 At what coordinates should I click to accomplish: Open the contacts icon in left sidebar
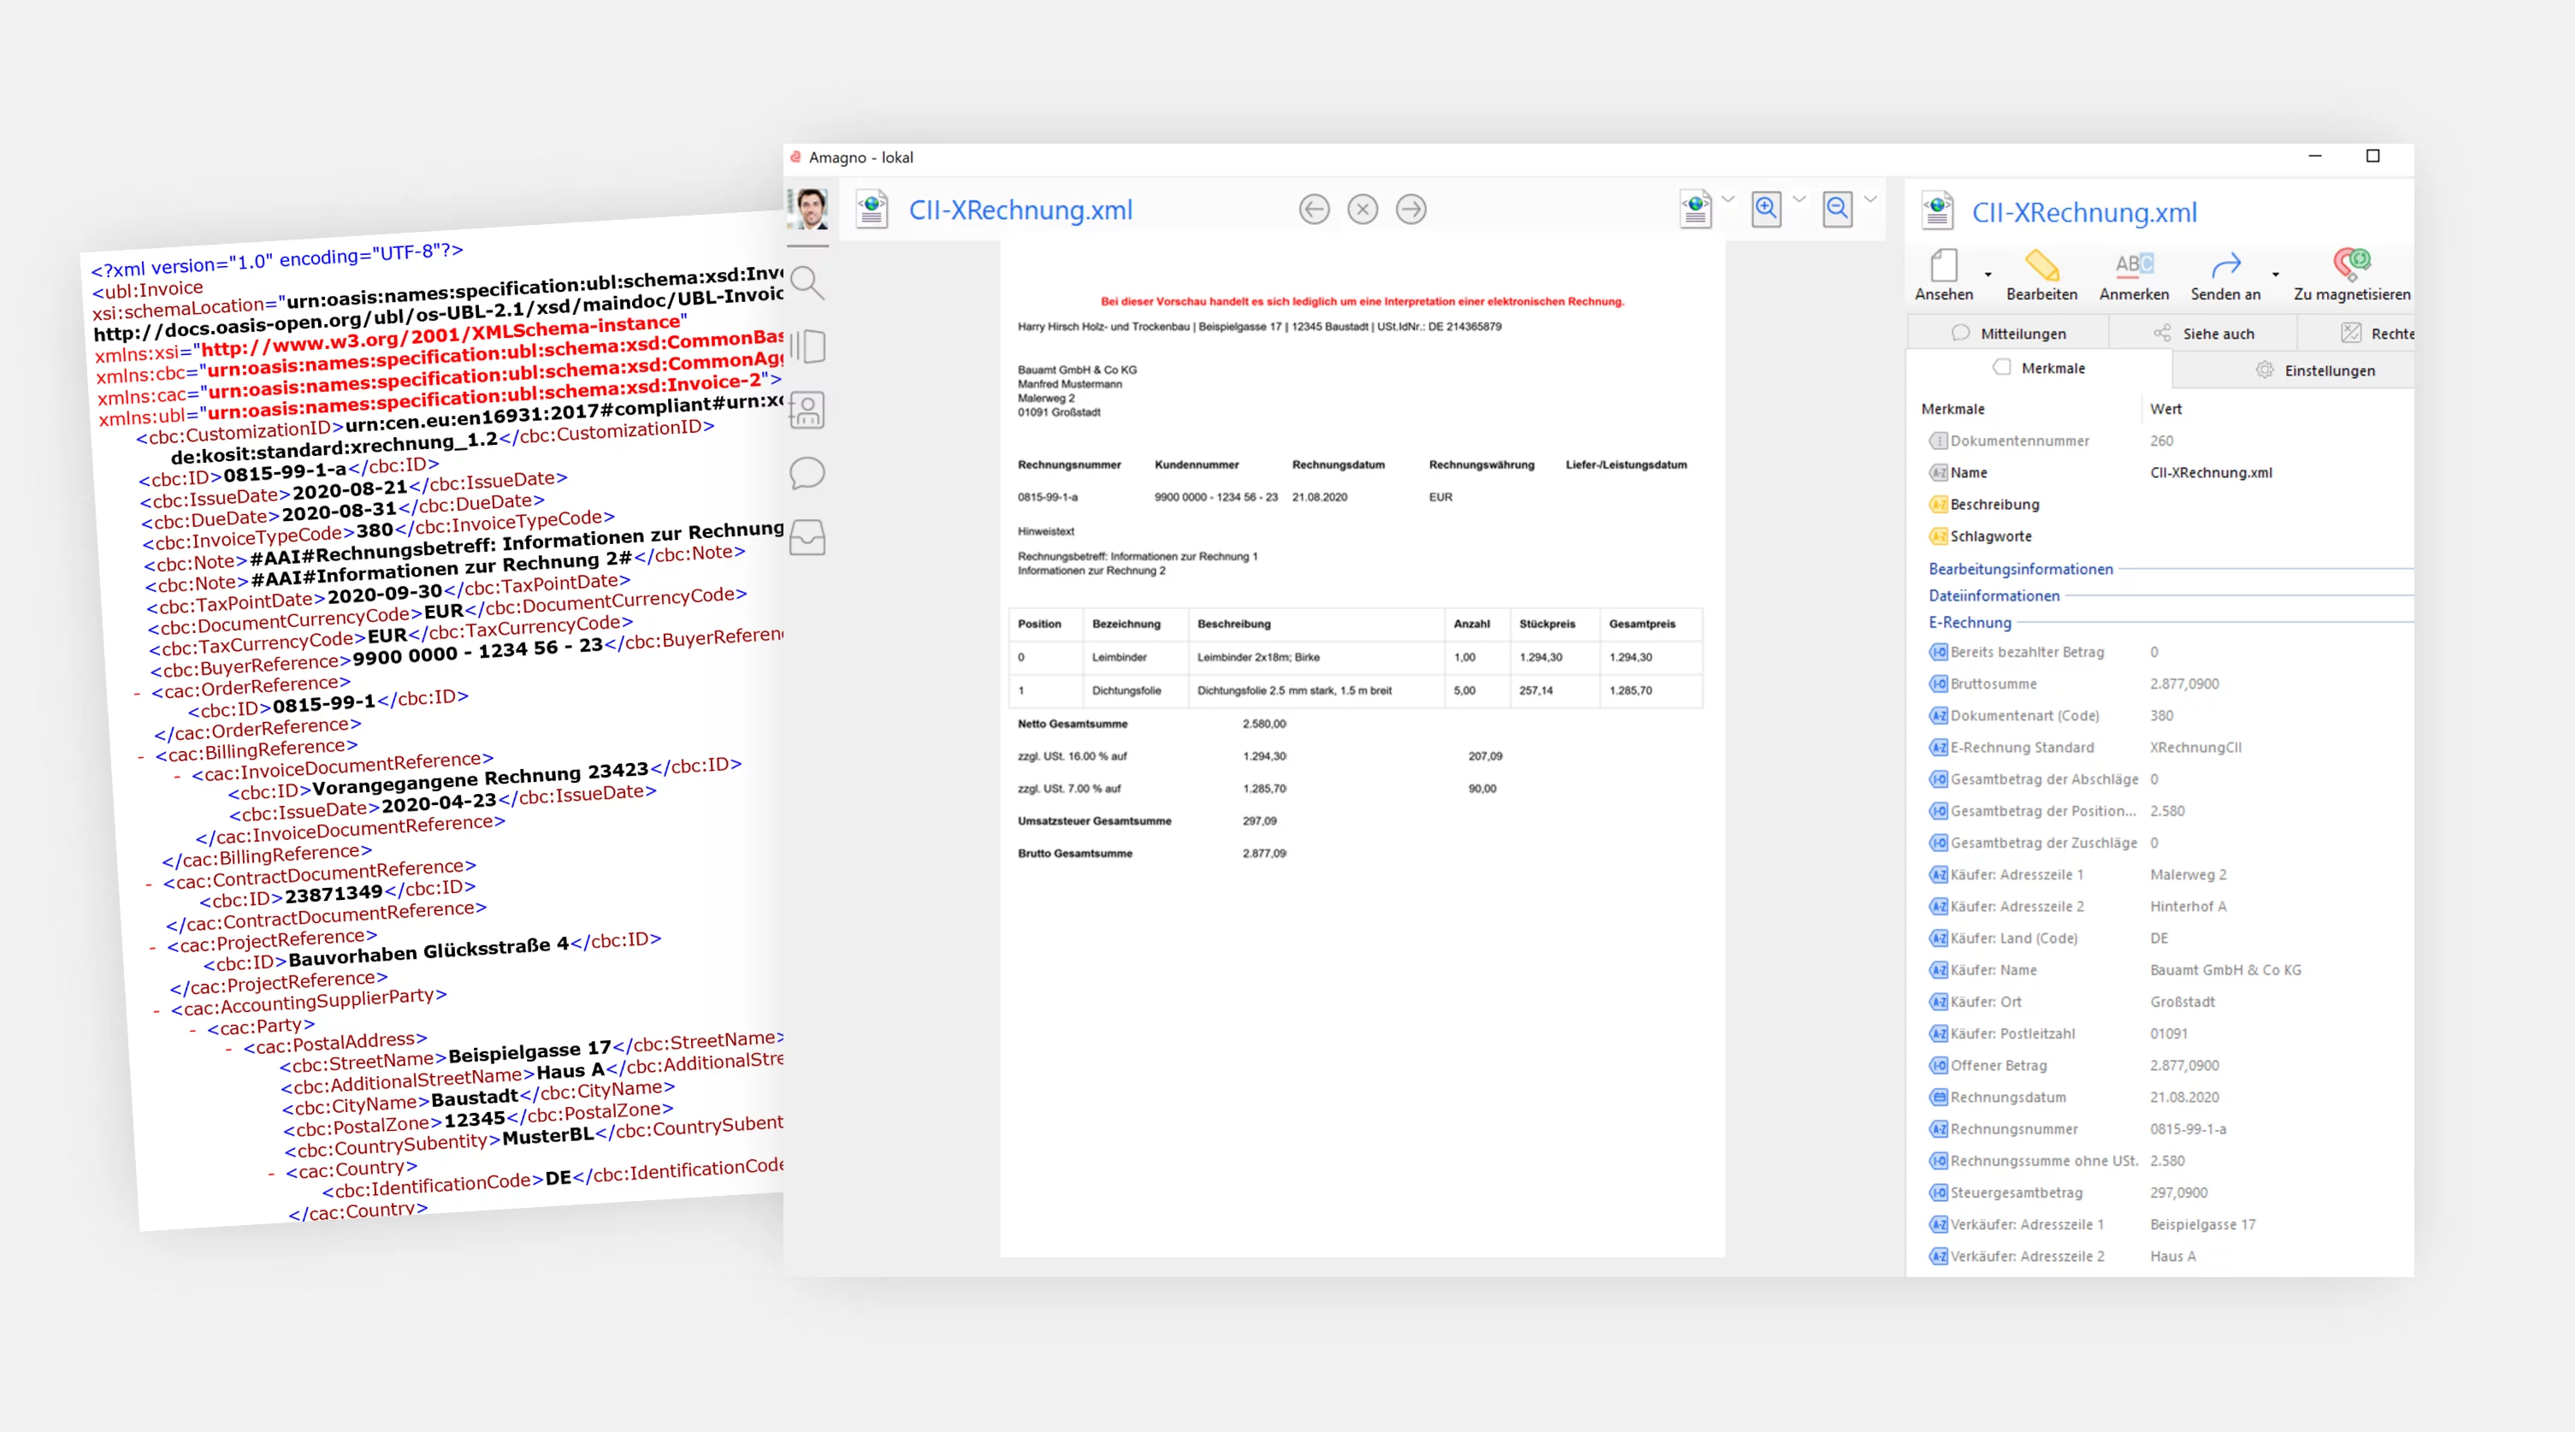tap(807, 409)
